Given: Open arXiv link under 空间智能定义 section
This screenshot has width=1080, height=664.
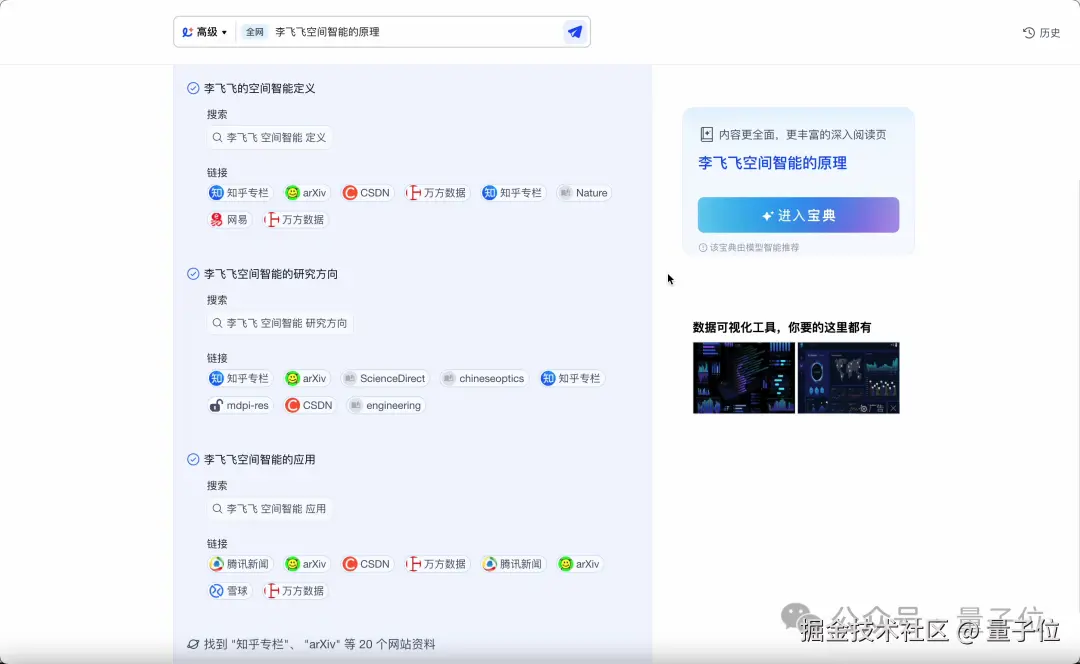Looking at the screenshot, I should pos(306,193).
